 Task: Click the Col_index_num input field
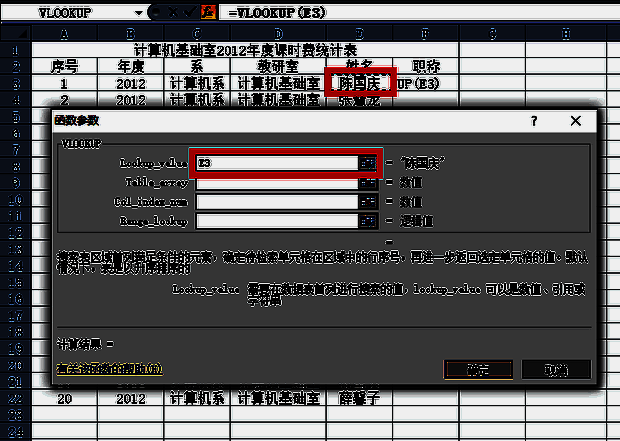coord(276,201)
